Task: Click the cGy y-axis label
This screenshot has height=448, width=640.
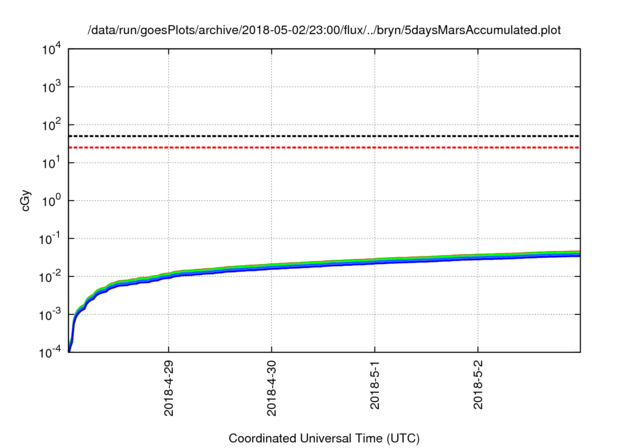Action: click(25, 200)
